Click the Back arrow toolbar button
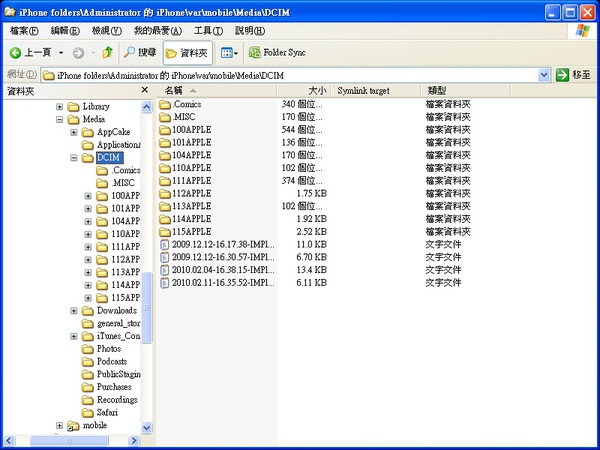Viewport: 600px width, 450px height. pos(17,52)
